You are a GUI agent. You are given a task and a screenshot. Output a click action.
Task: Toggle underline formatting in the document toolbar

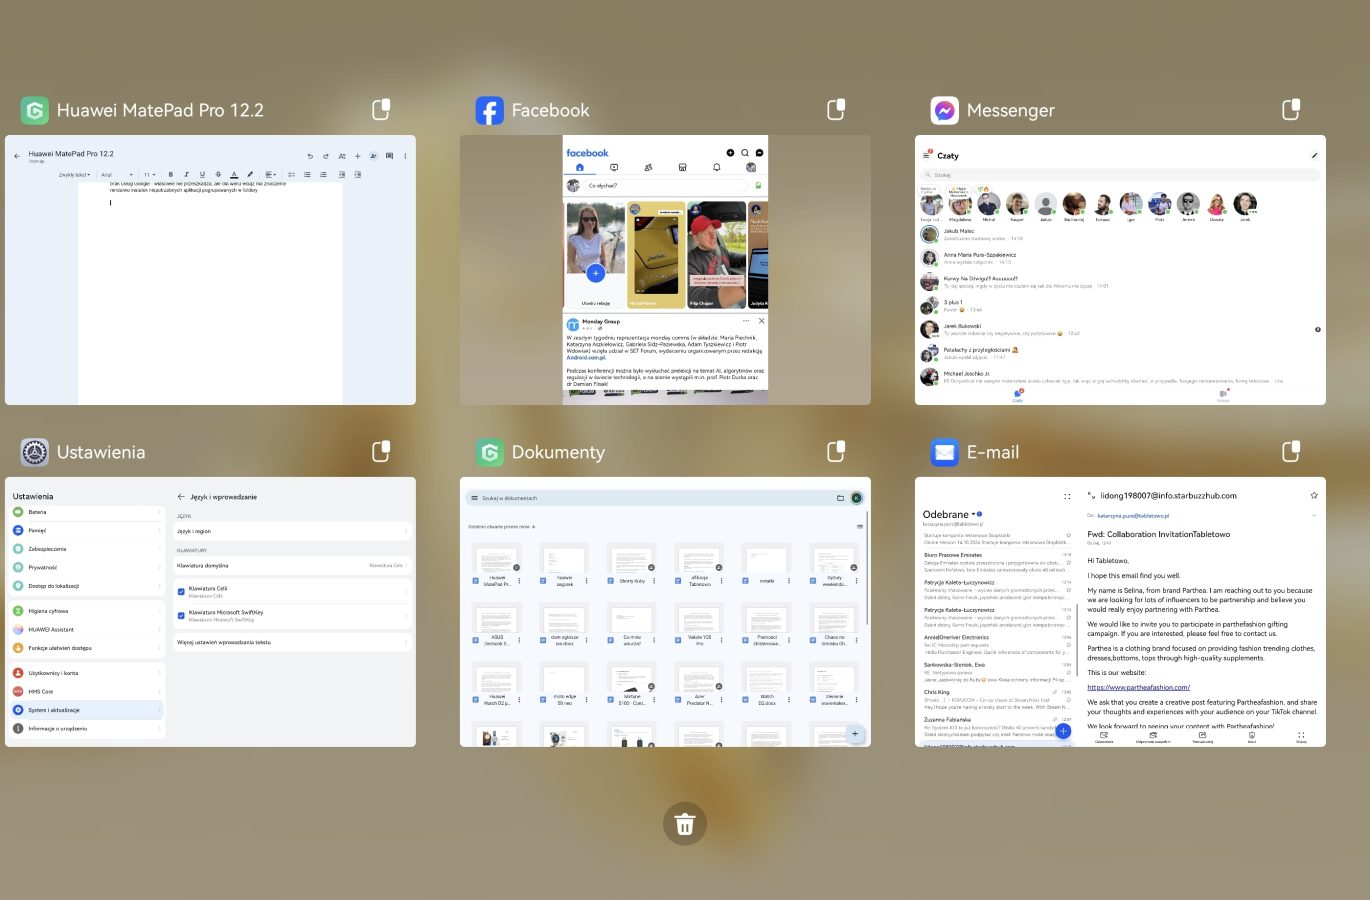click(x=202, y=174)
